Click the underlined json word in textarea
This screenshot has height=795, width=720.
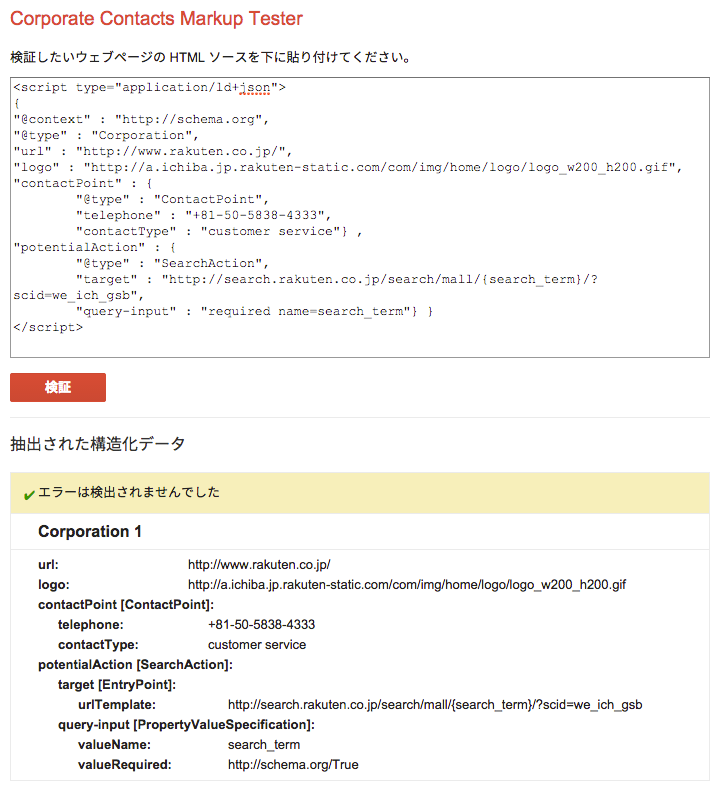click(255, 88)
